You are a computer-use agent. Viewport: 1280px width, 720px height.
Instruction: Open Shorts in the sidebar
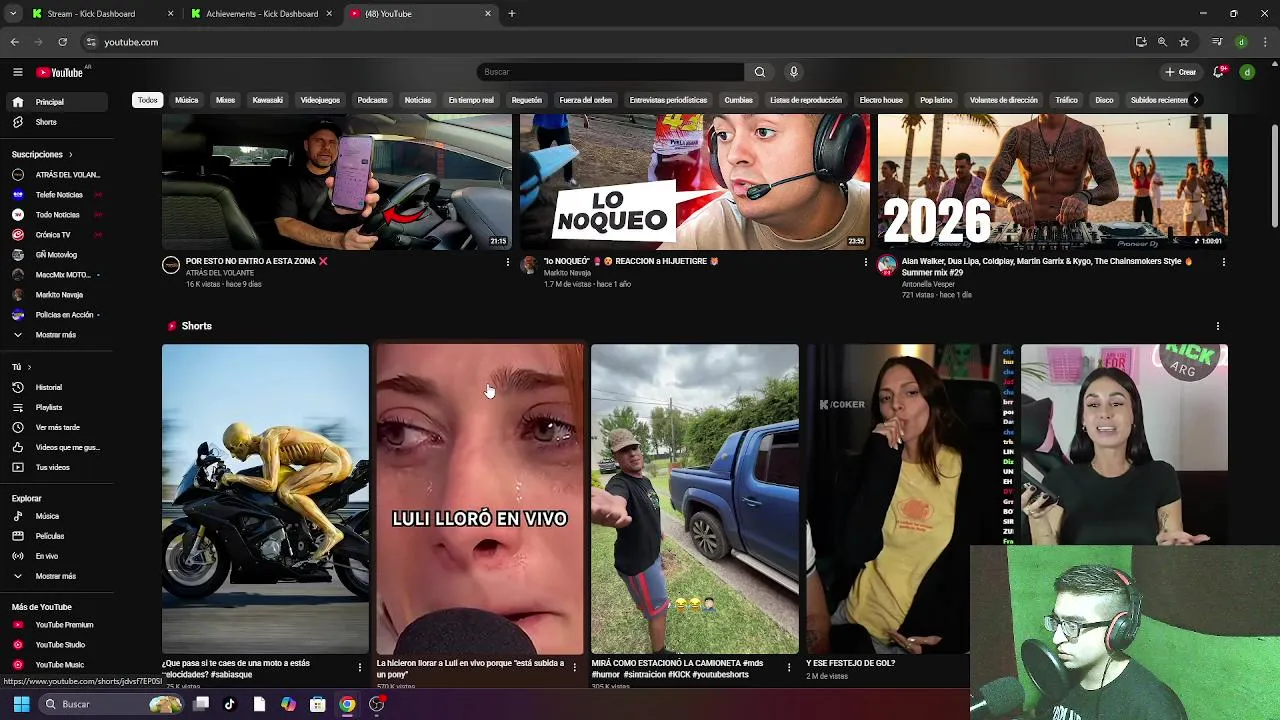55,122
